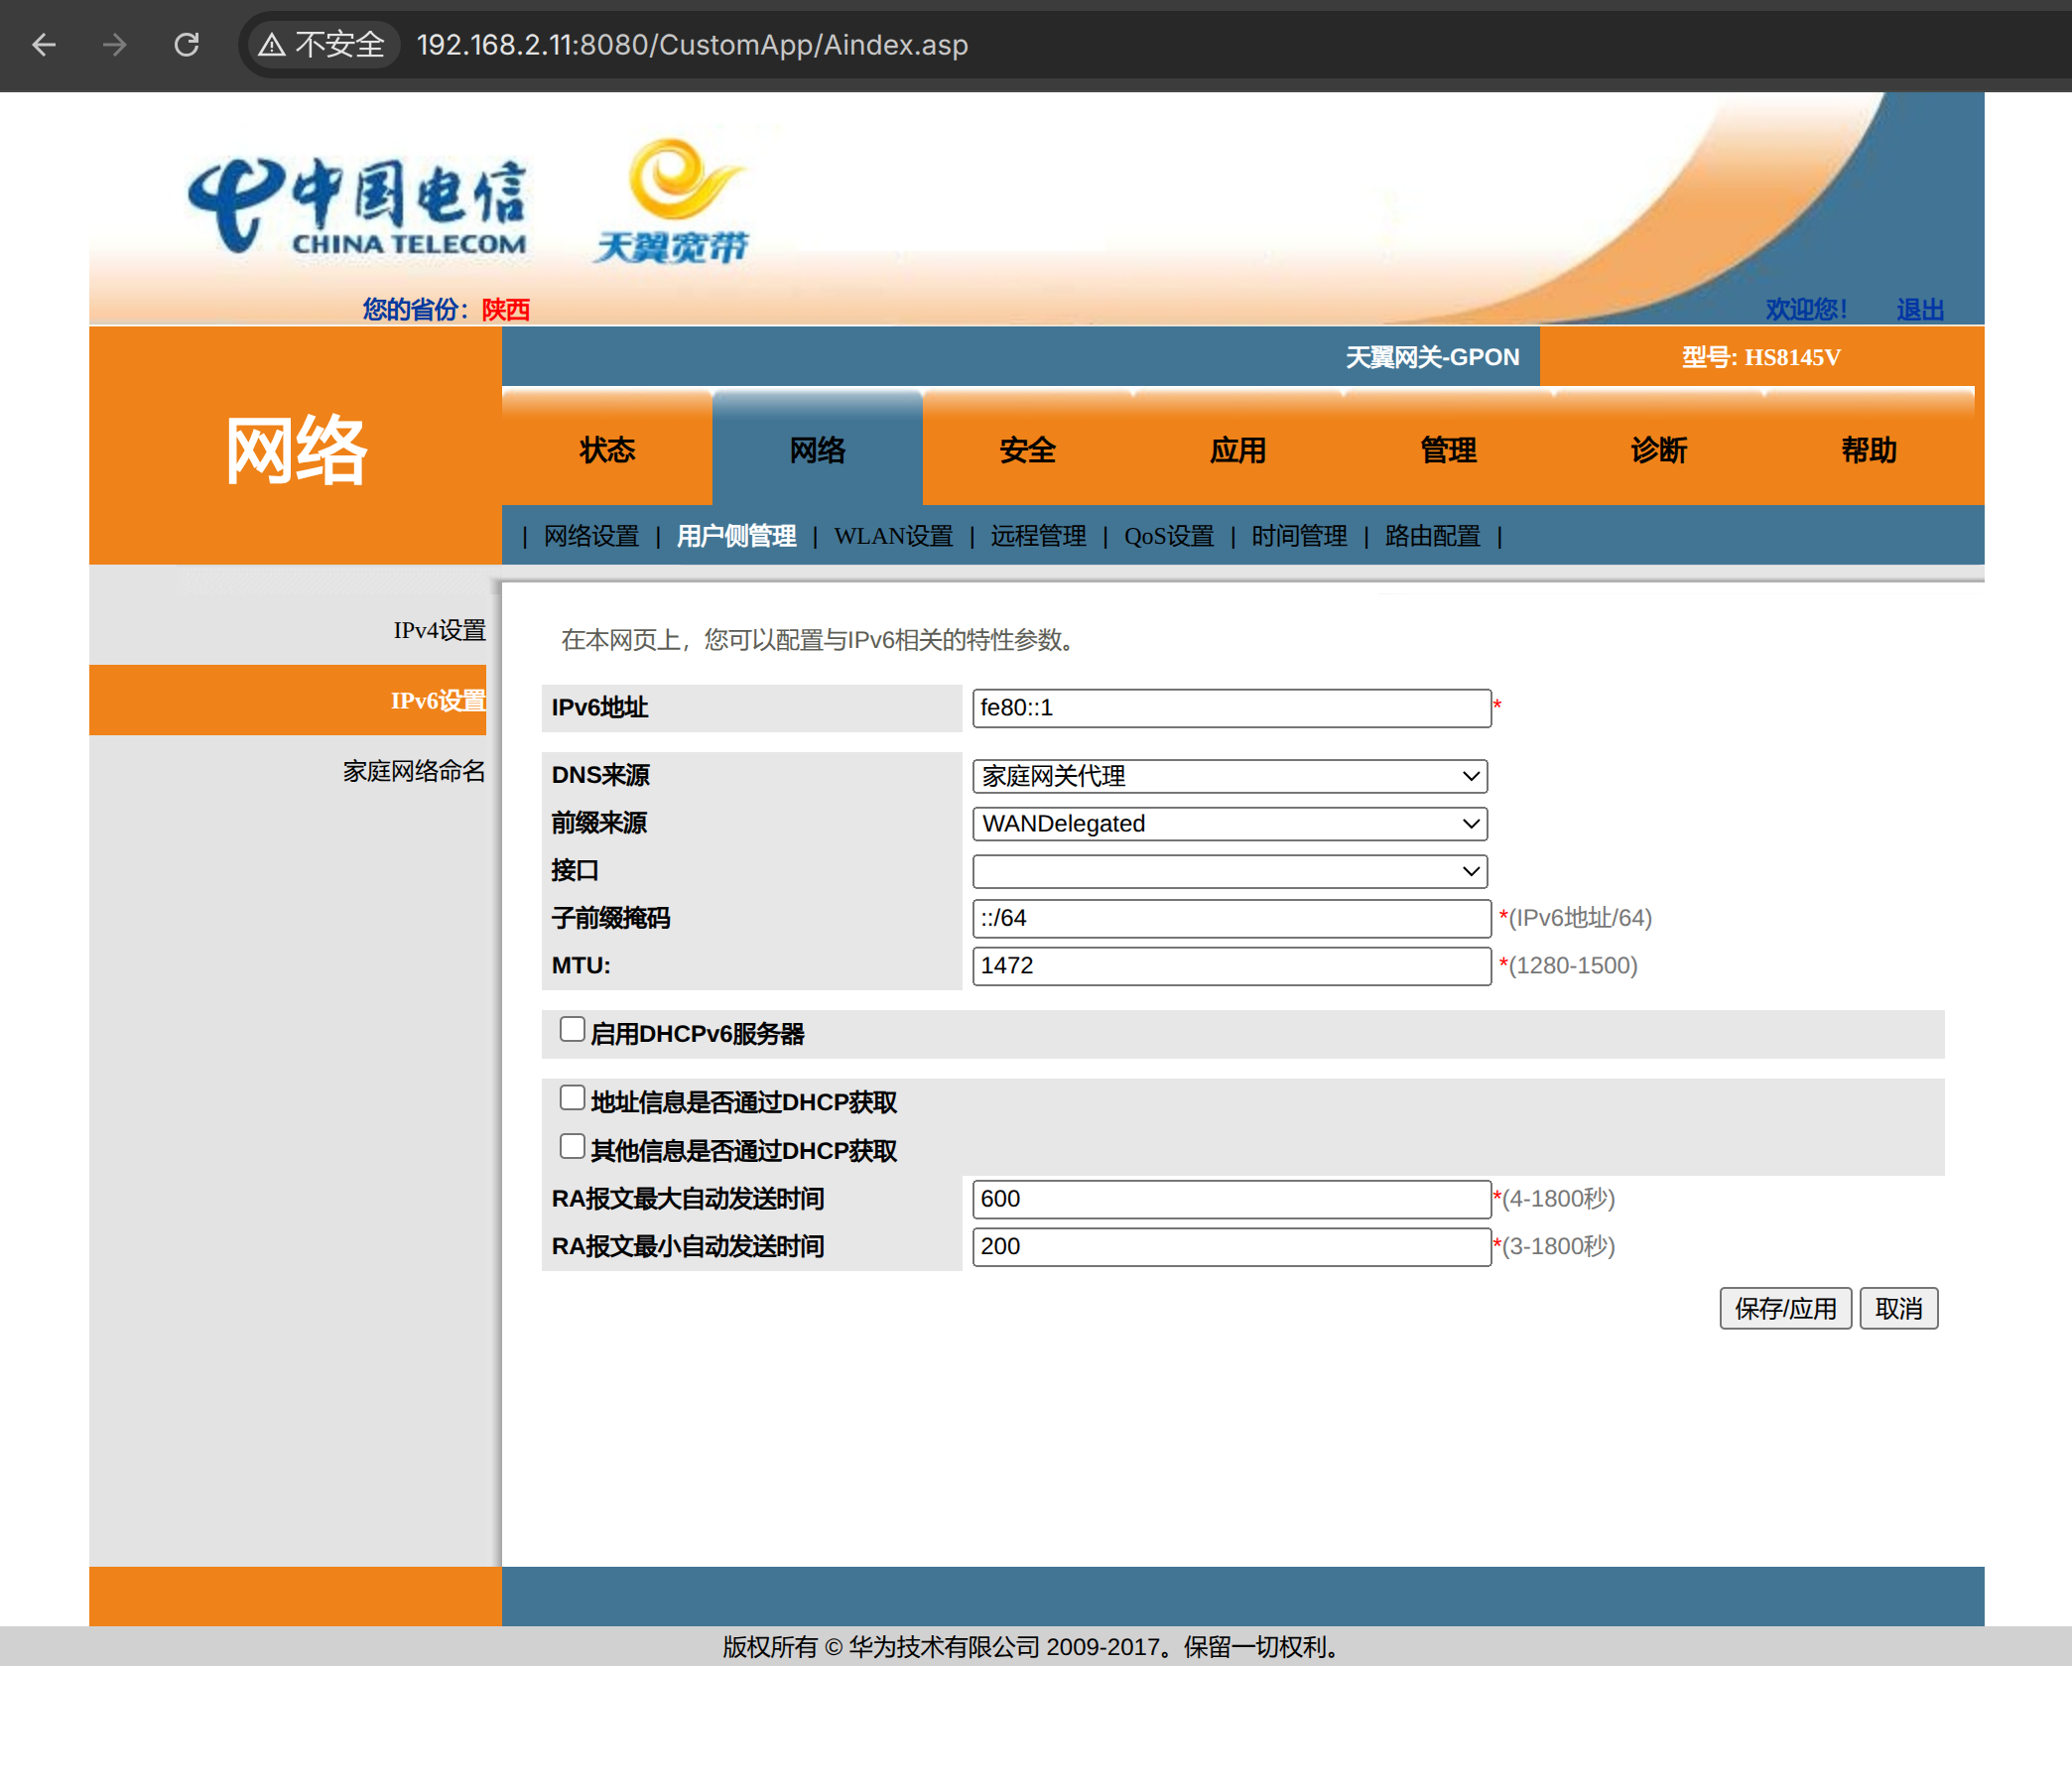The height and width of the screenshot is (1791, 2072).
Task: Open the DNS来源 dropdown
Action: click(1229, 776)
